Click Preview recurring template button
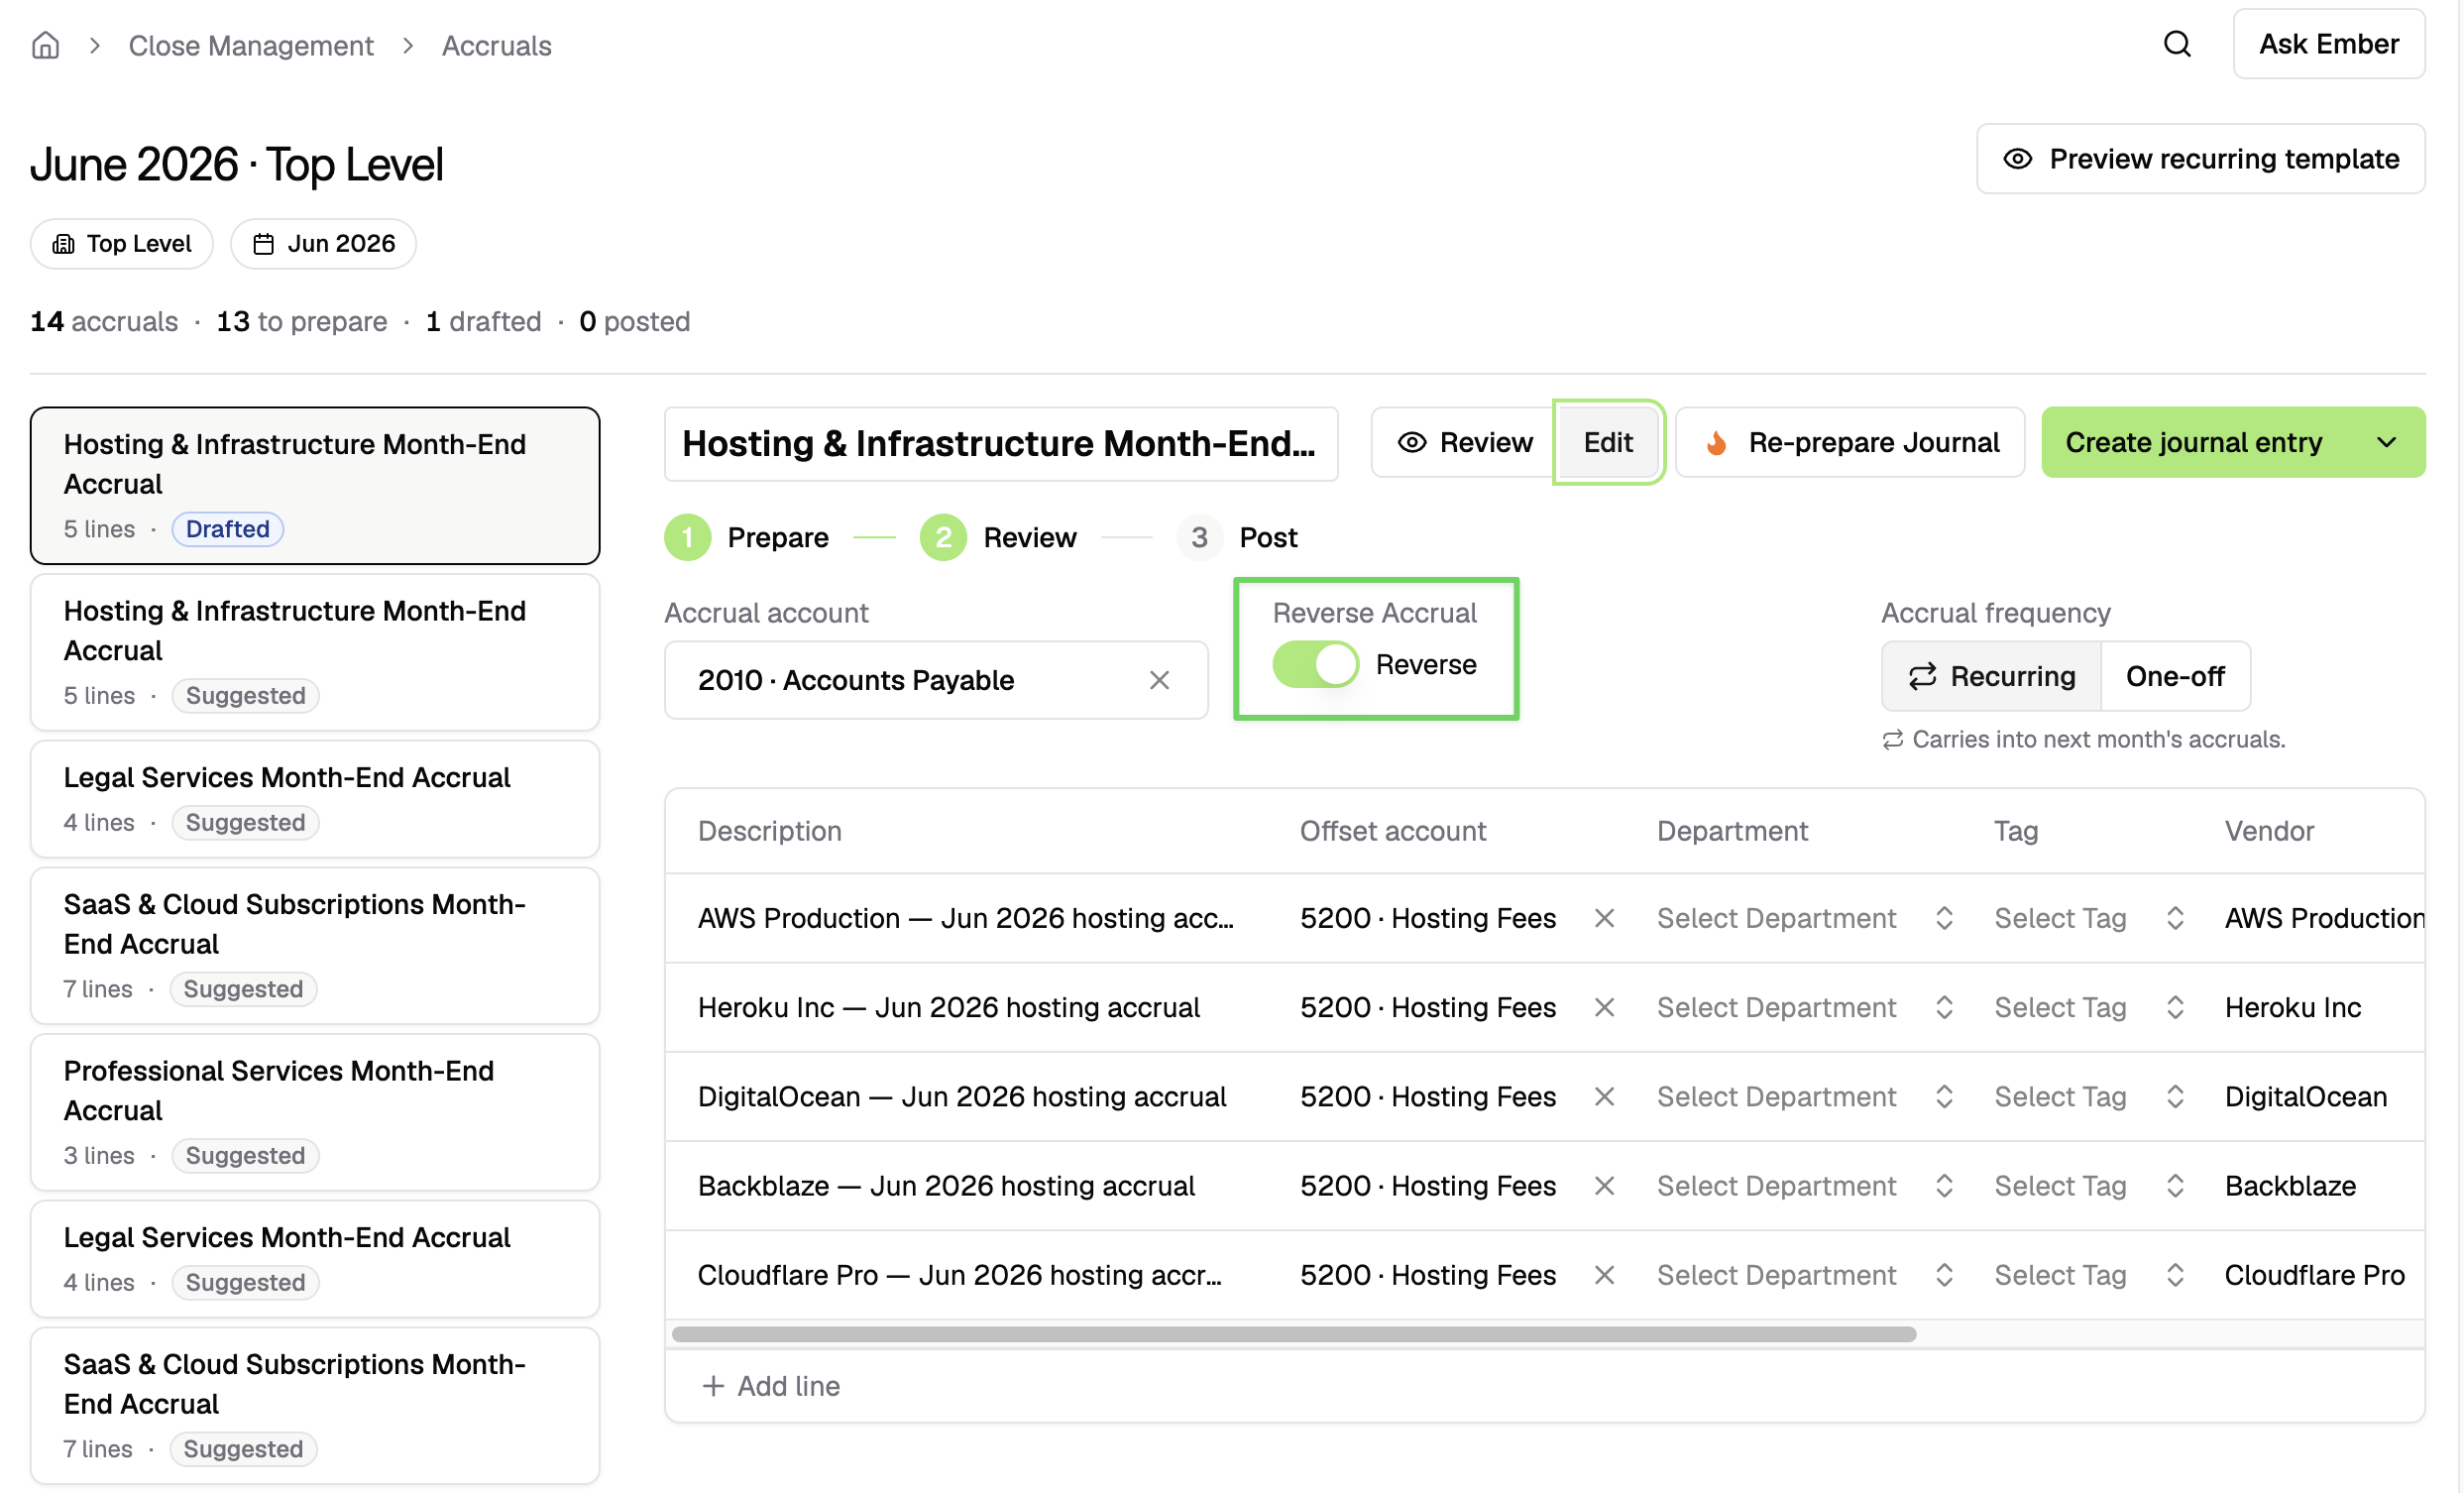The image size is (2464, 1493). (2200, 159)
